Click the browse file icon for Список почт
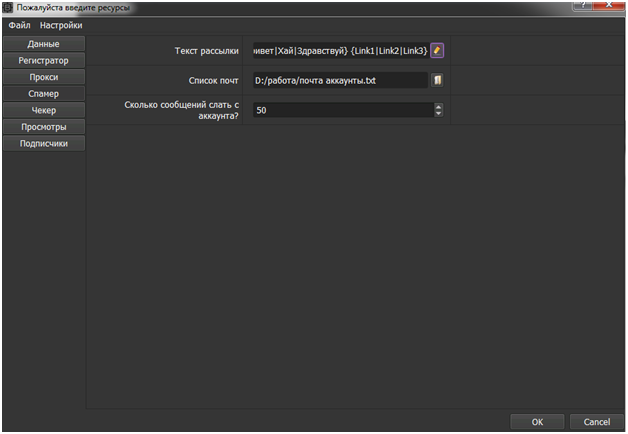The height and width of the screenshot is (434, 628). coord(437,80)
